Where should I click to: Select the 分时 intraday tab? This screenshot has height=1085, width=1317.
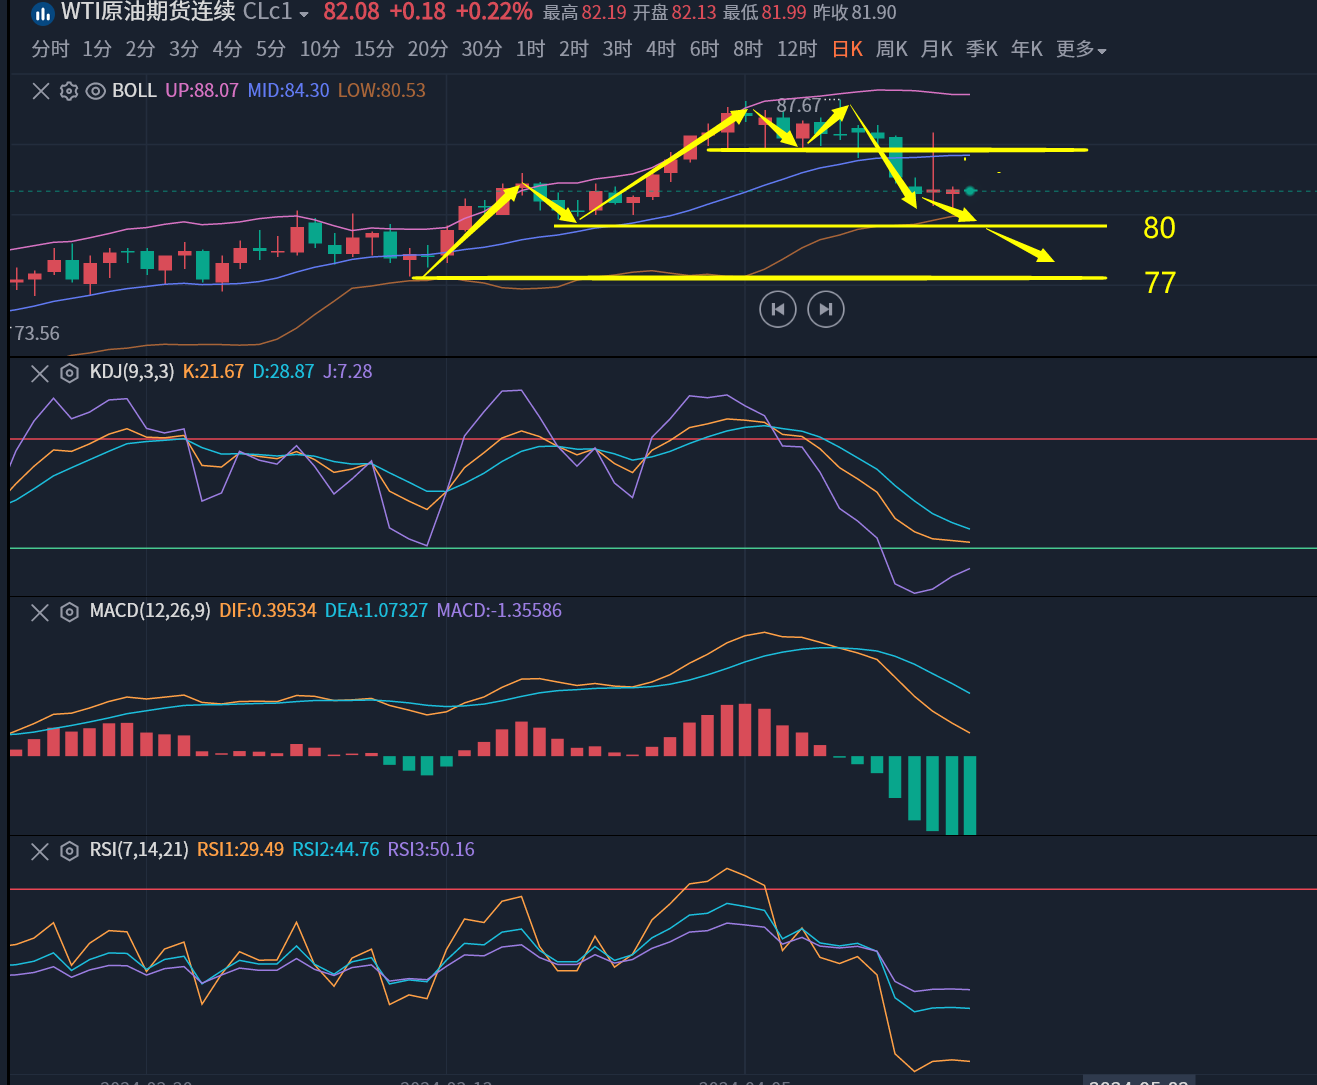50,49
